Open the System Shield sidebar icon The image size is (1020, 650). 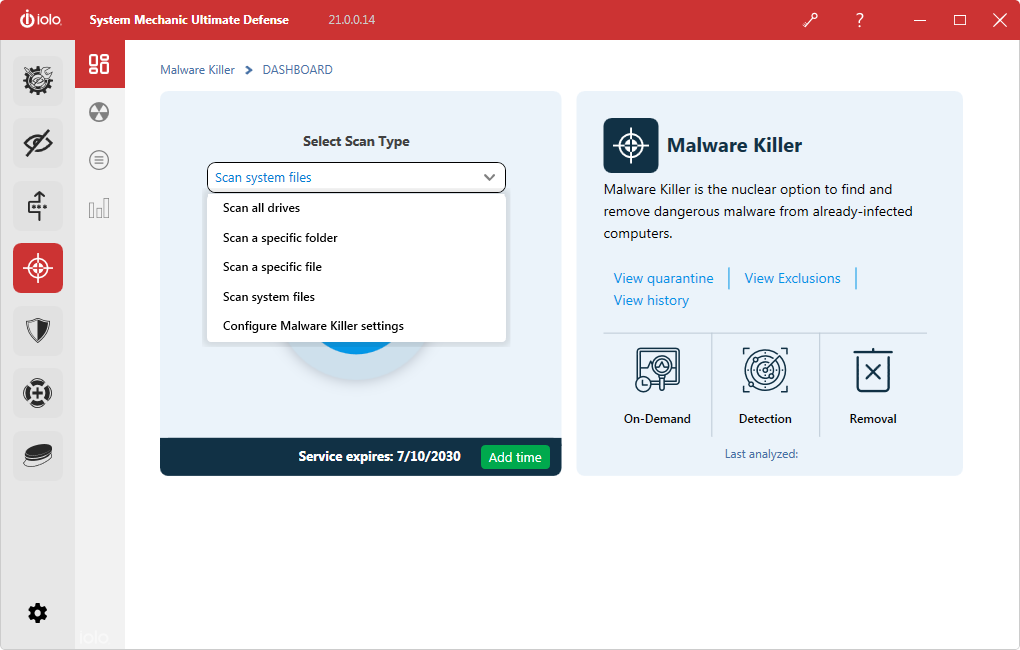[38, 331]
